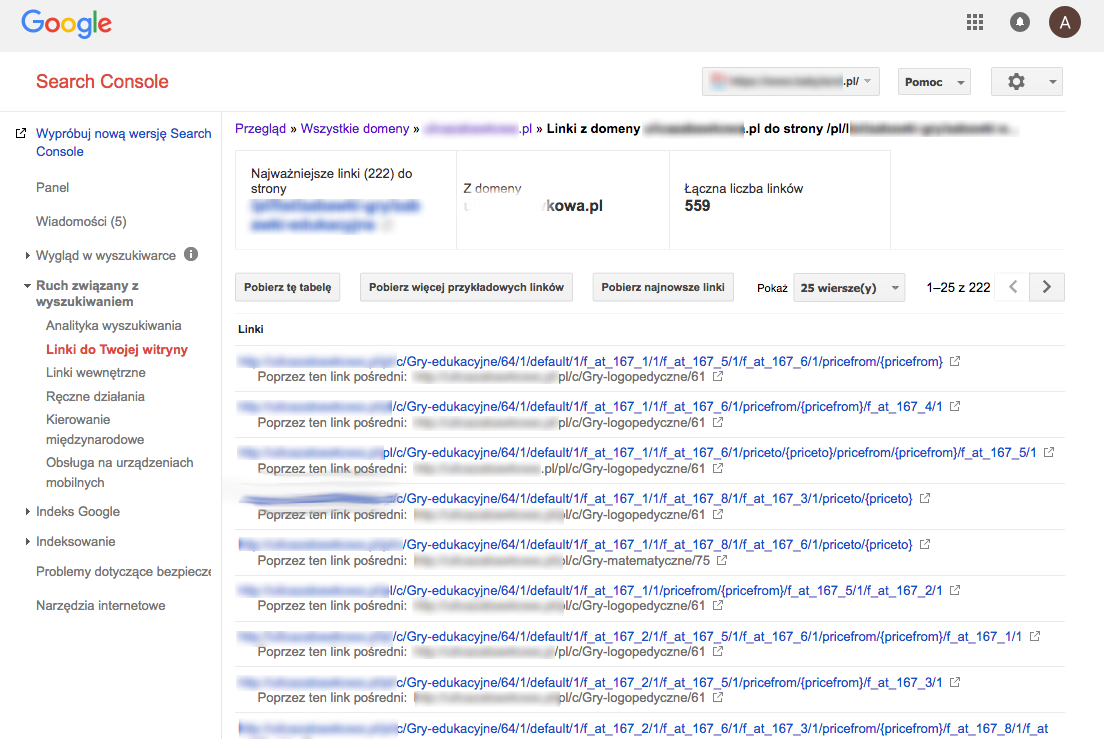
Task: Select Linki do Twojej witryny item
Action: 117,349
